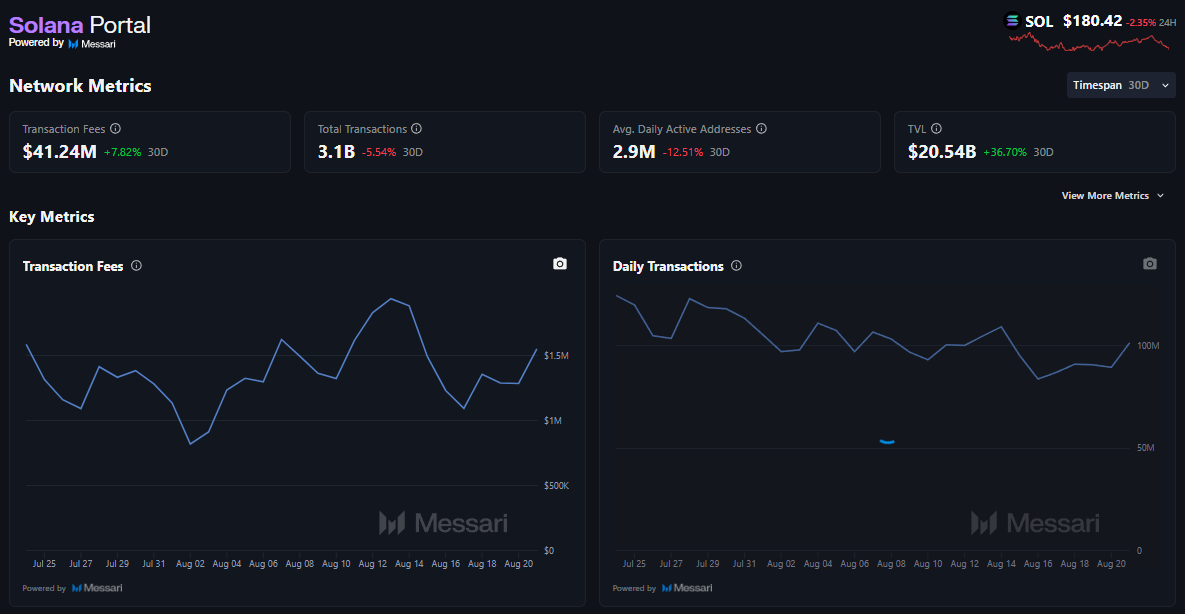This screenshot has width=1185, height=614.
Task: Click the SOL 24H price sparkline
Action: [x=1089, y=42]
